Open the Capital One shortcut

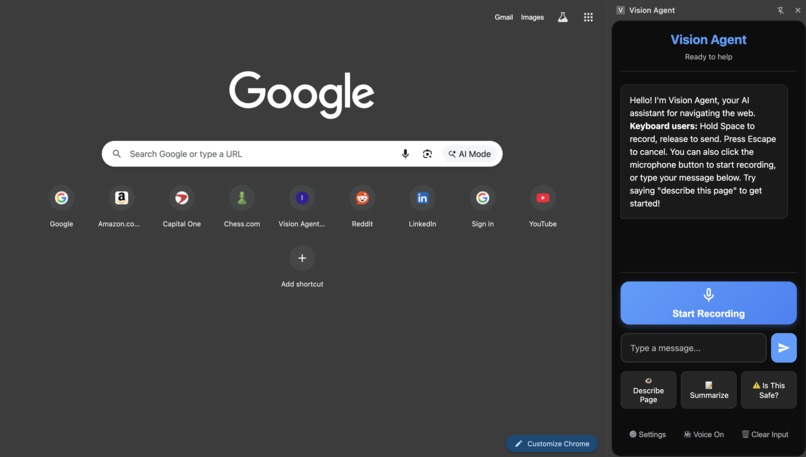(181, 207)
